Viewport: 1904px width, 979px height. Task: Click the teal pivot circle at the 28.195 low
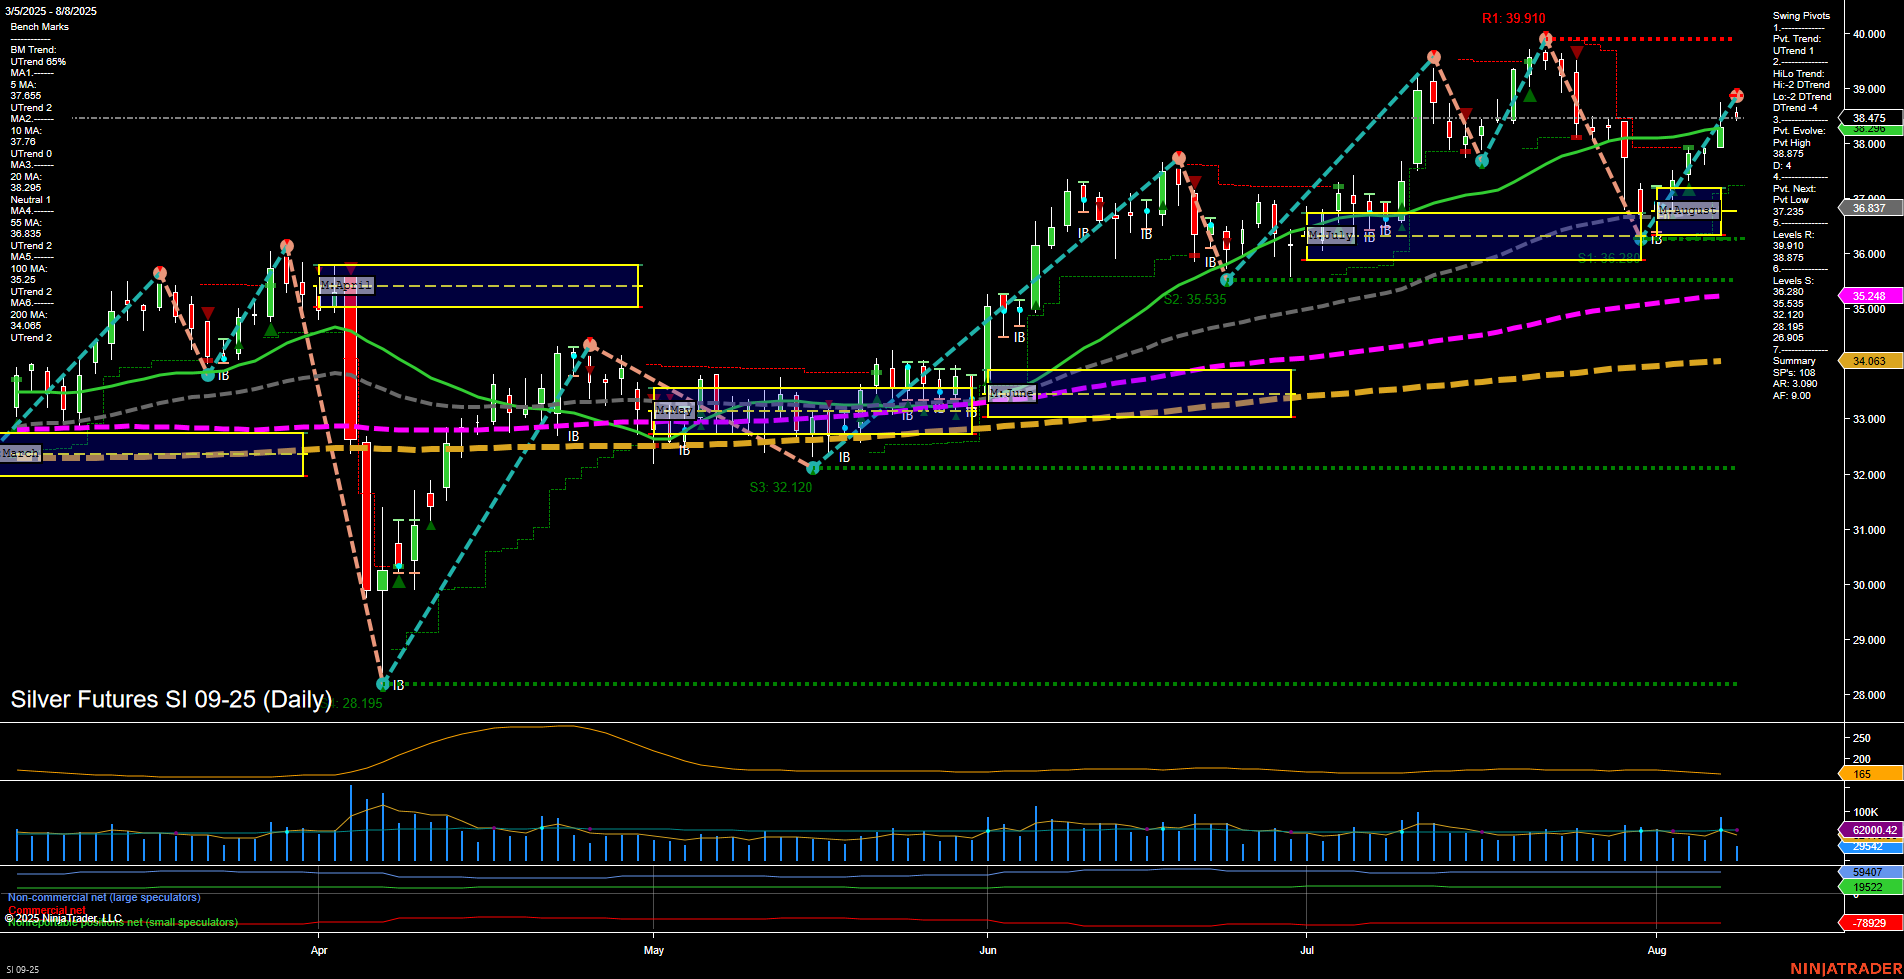381,684
